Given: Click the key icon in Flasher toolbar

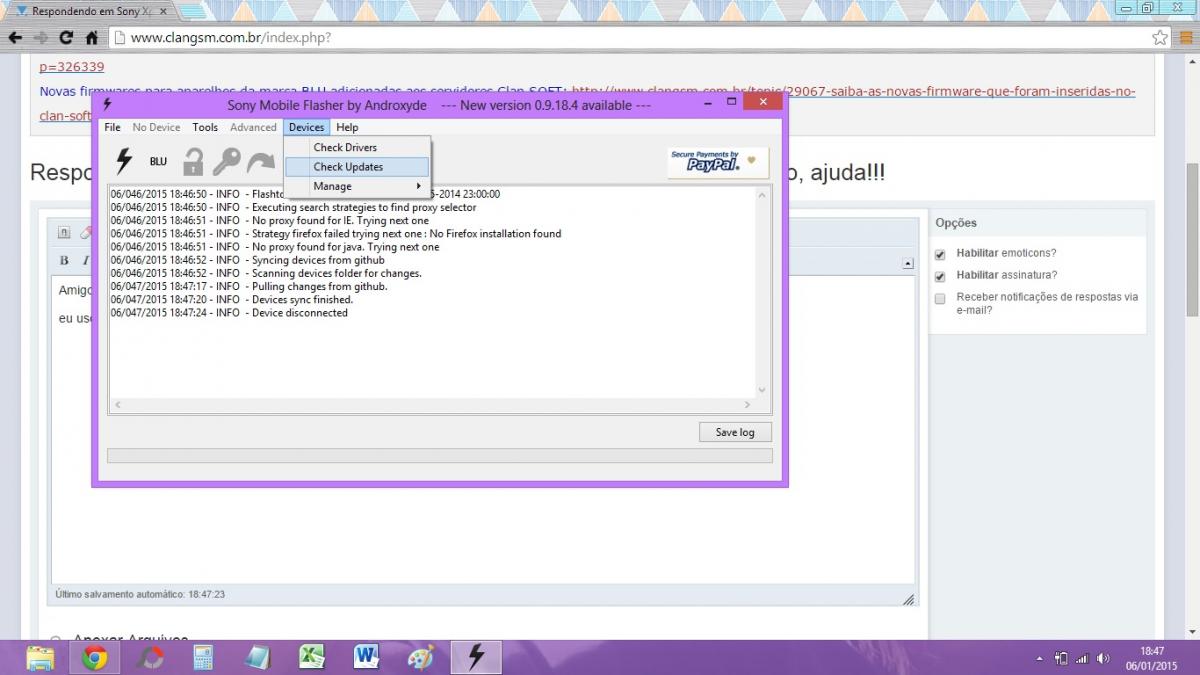Looking at the screenshot, I should coord(226,162).
